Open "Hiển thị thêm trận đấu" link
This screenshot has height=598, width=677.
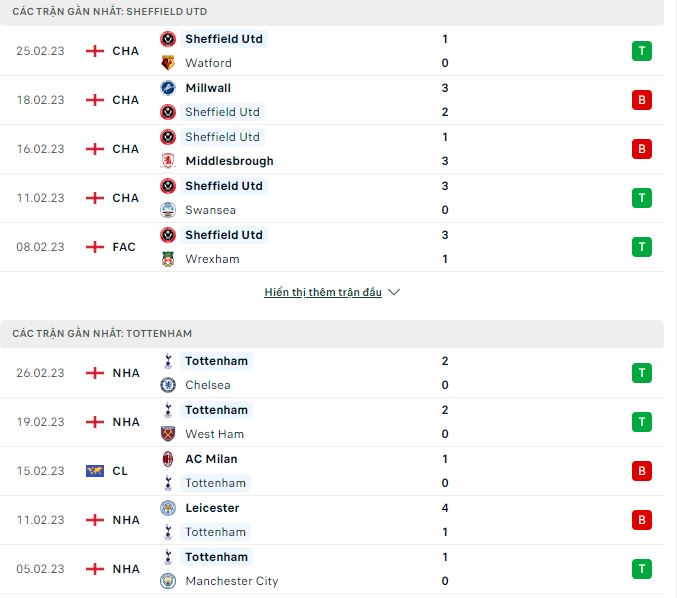[323, 292]
